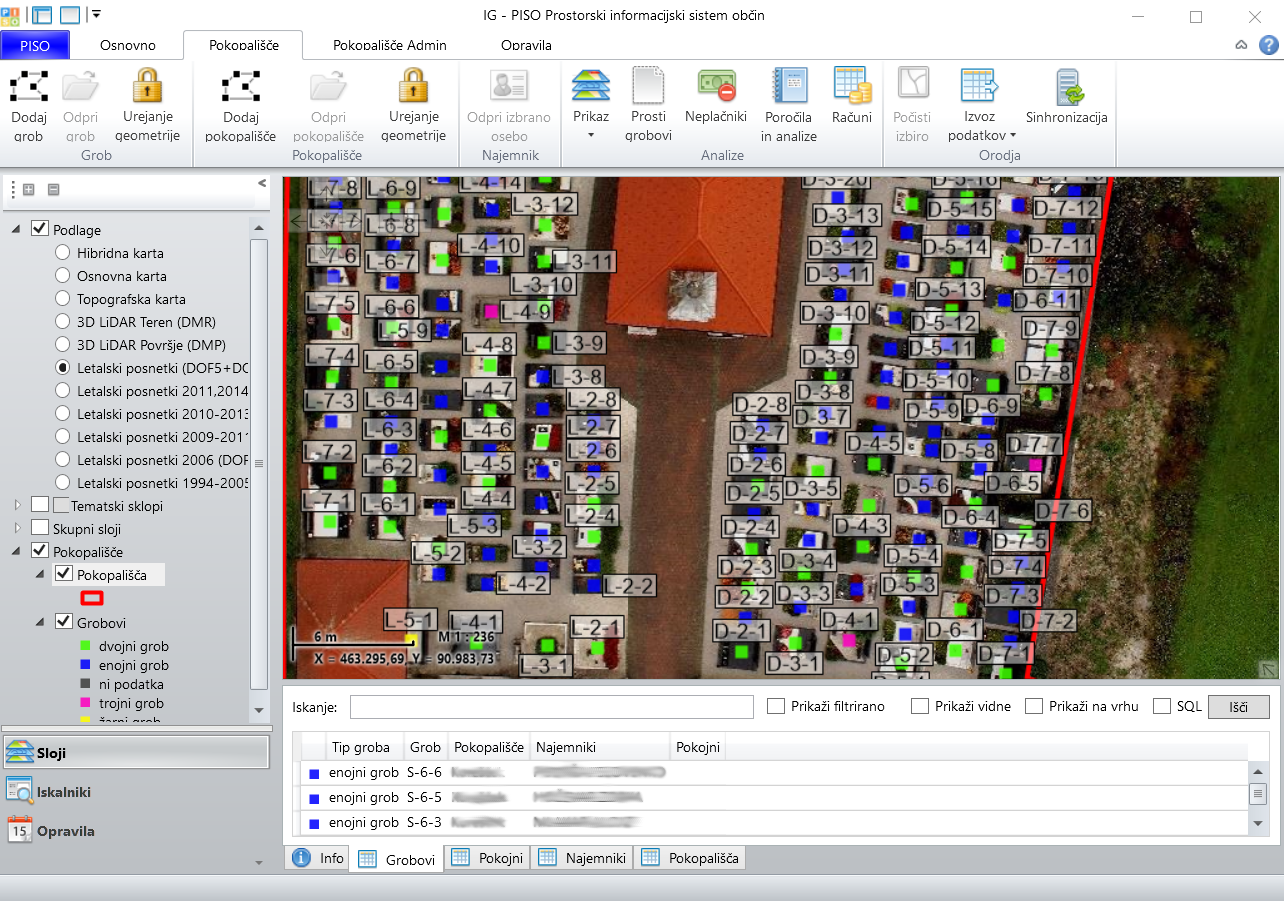The height and width of the screenshot is (901, 1284).
Task: Click the Dodaj grob icon
Action: click(29, 86)
